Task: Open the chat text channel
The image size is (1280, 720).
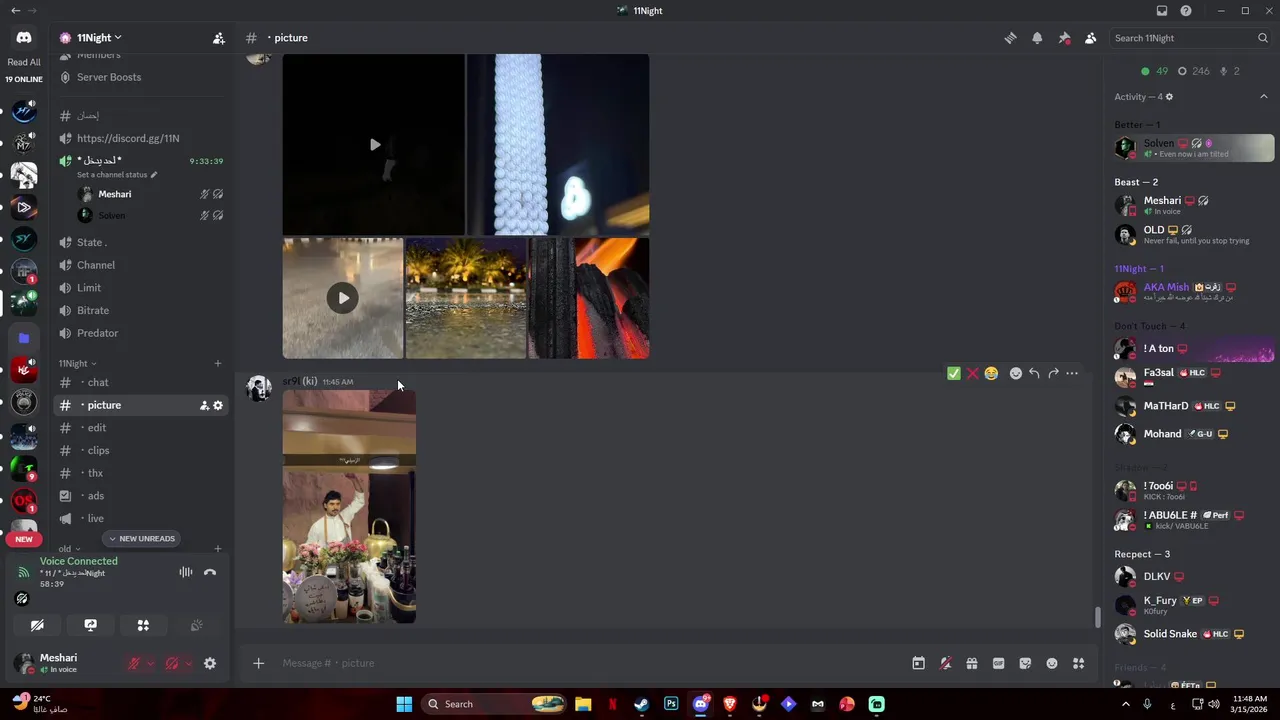Action: point(140,382)
